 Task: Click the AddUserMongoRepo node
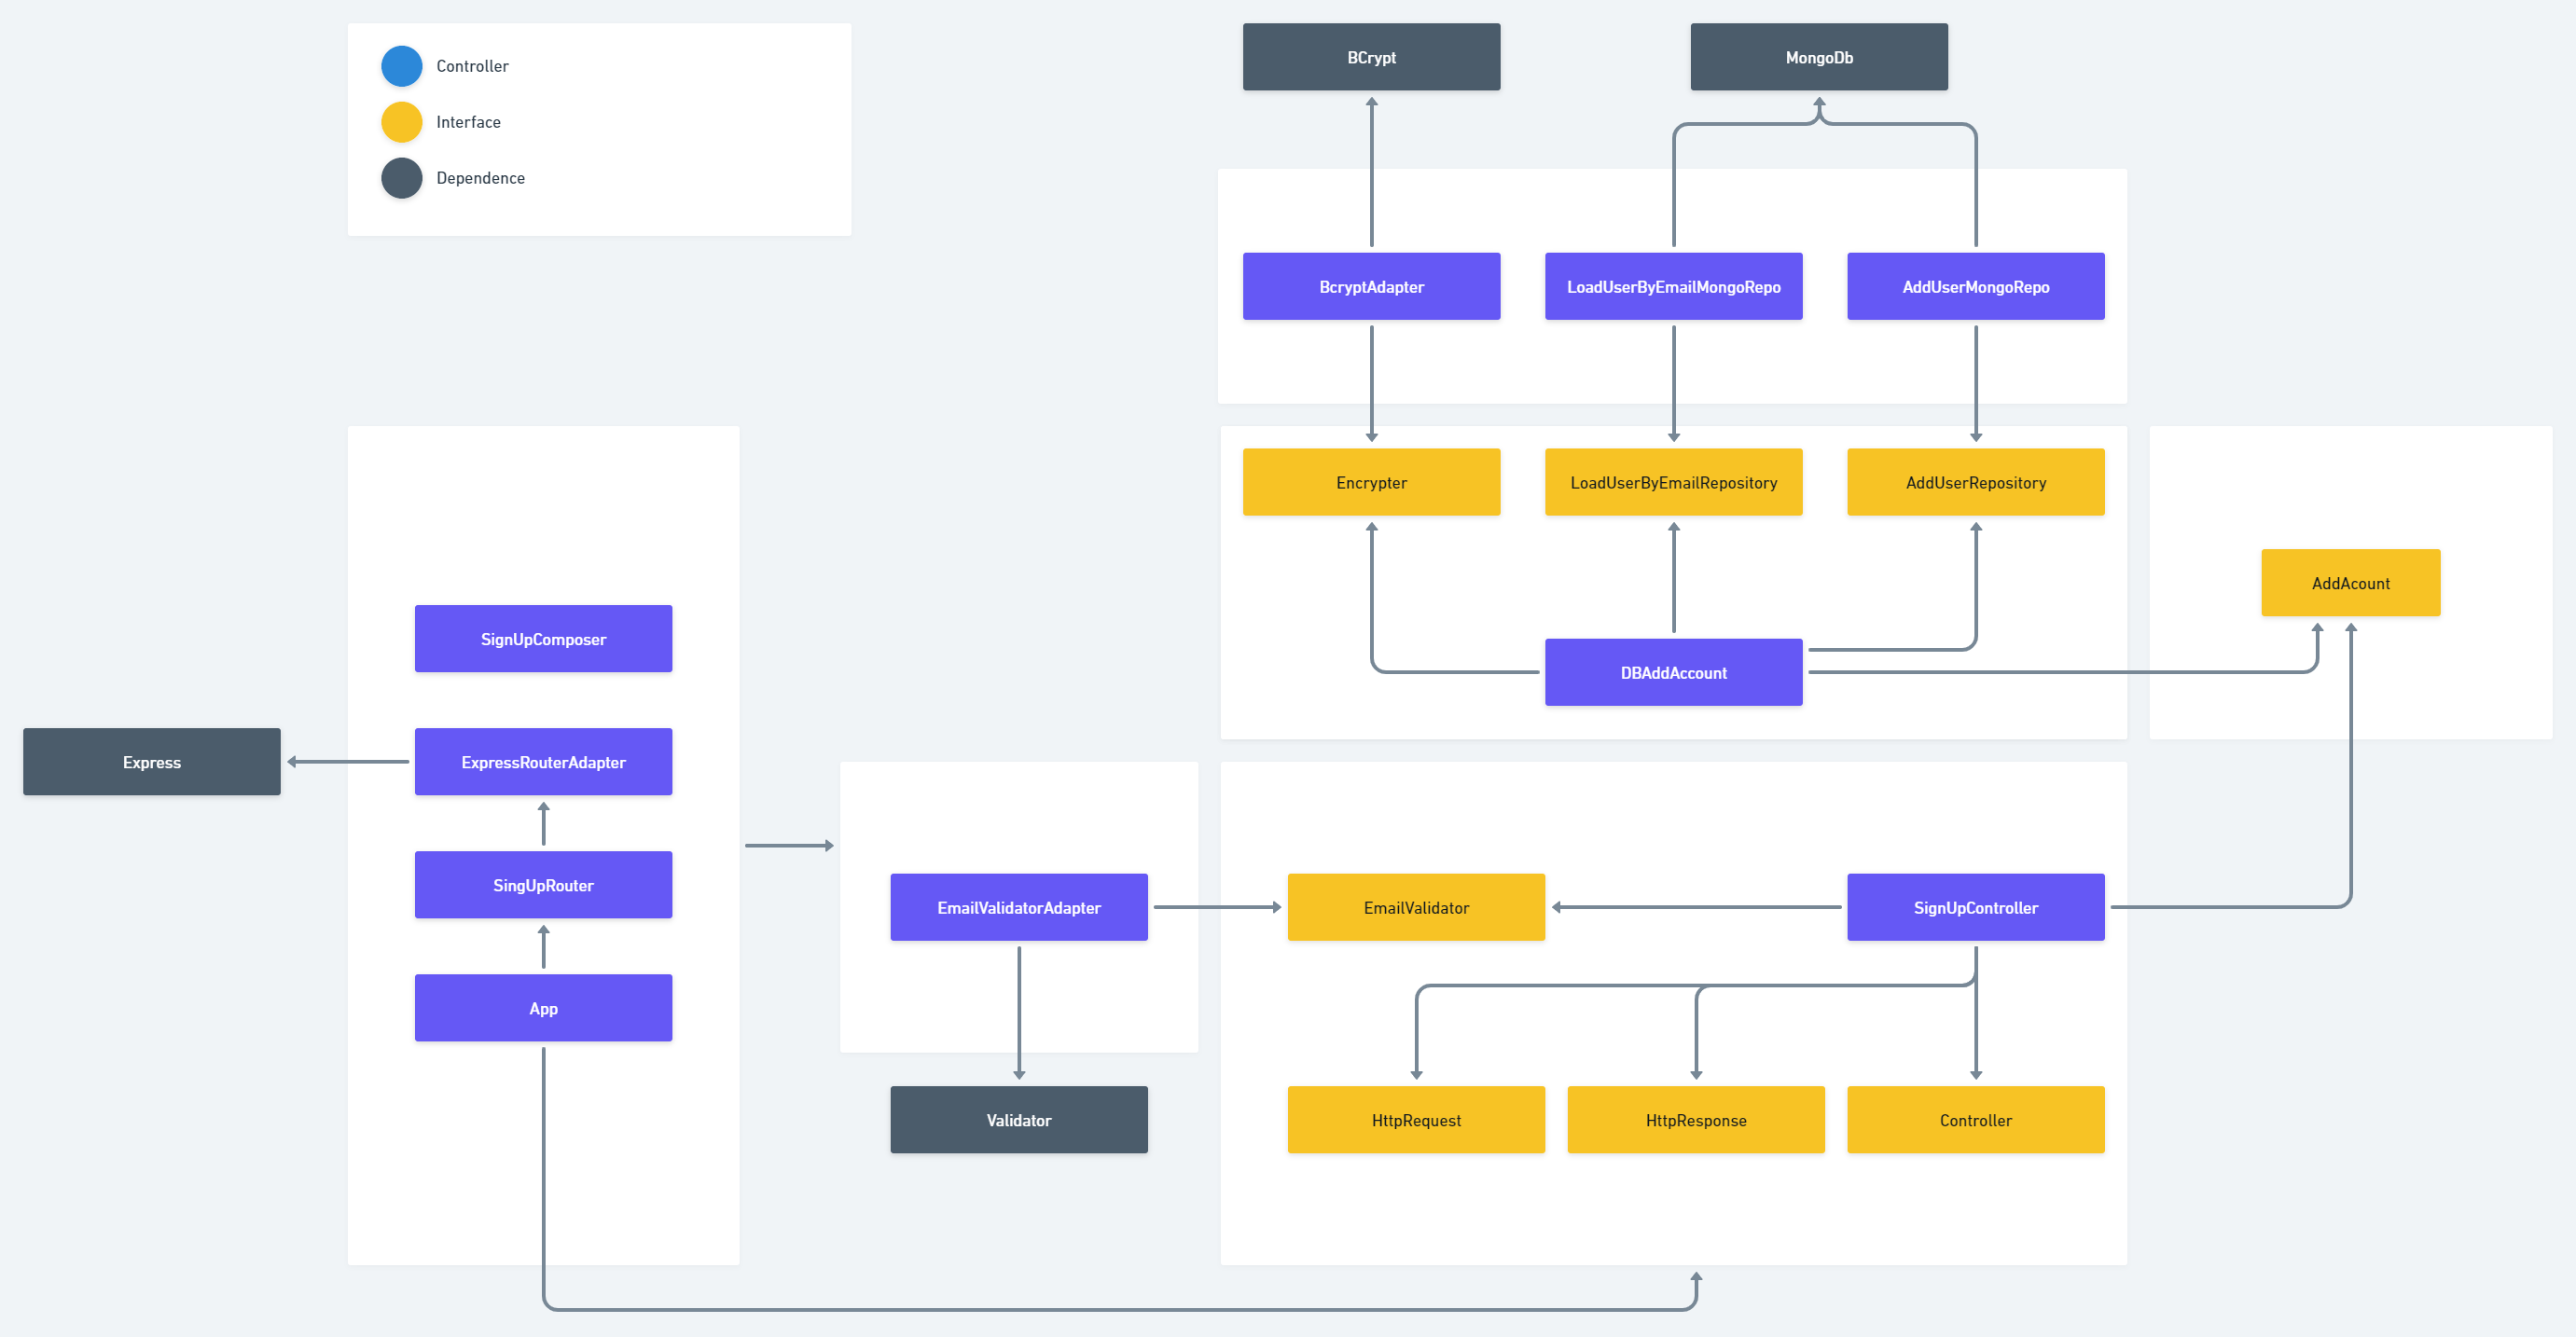click(1974, 286)
